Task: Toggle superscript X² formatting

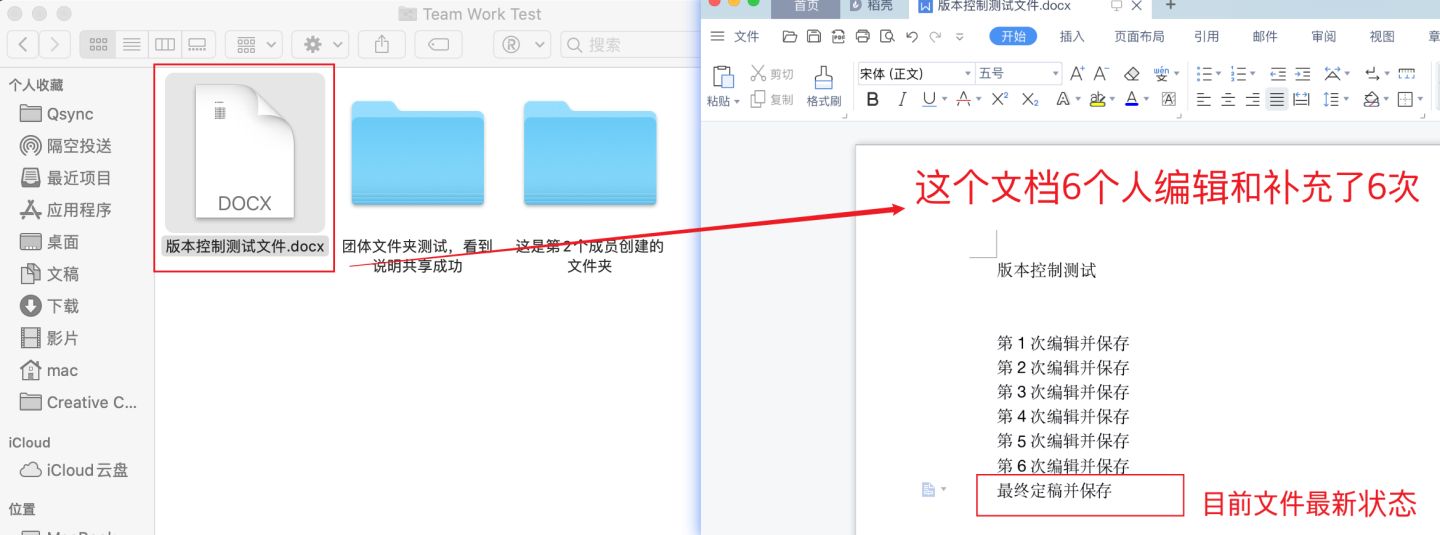Action: 1000,99
